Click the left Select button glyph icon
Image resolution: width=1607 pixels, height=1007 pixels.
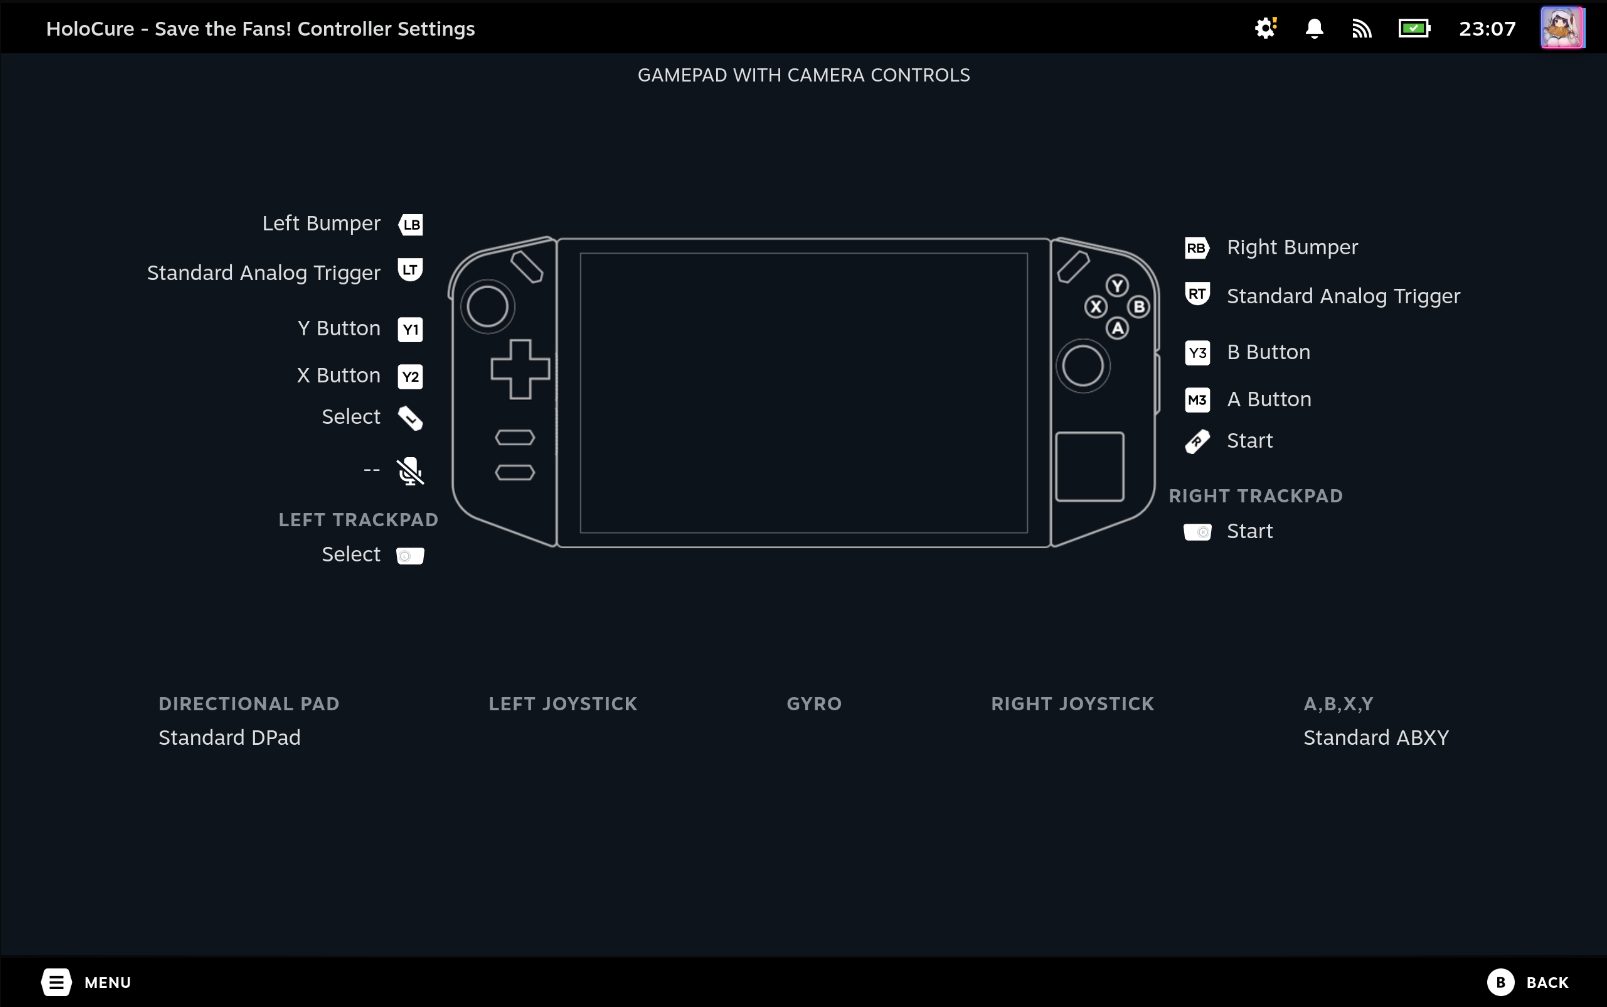click(411, 418)
